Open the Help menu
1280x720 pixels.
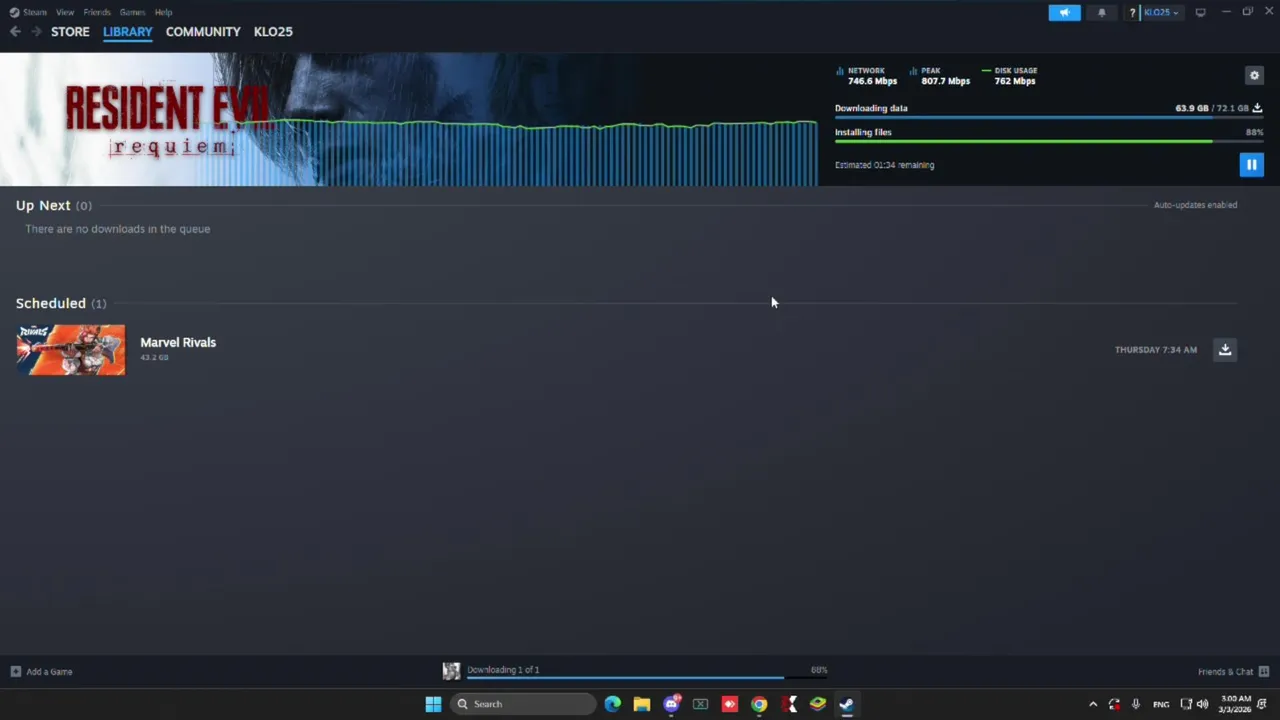[x=163, y=12]
